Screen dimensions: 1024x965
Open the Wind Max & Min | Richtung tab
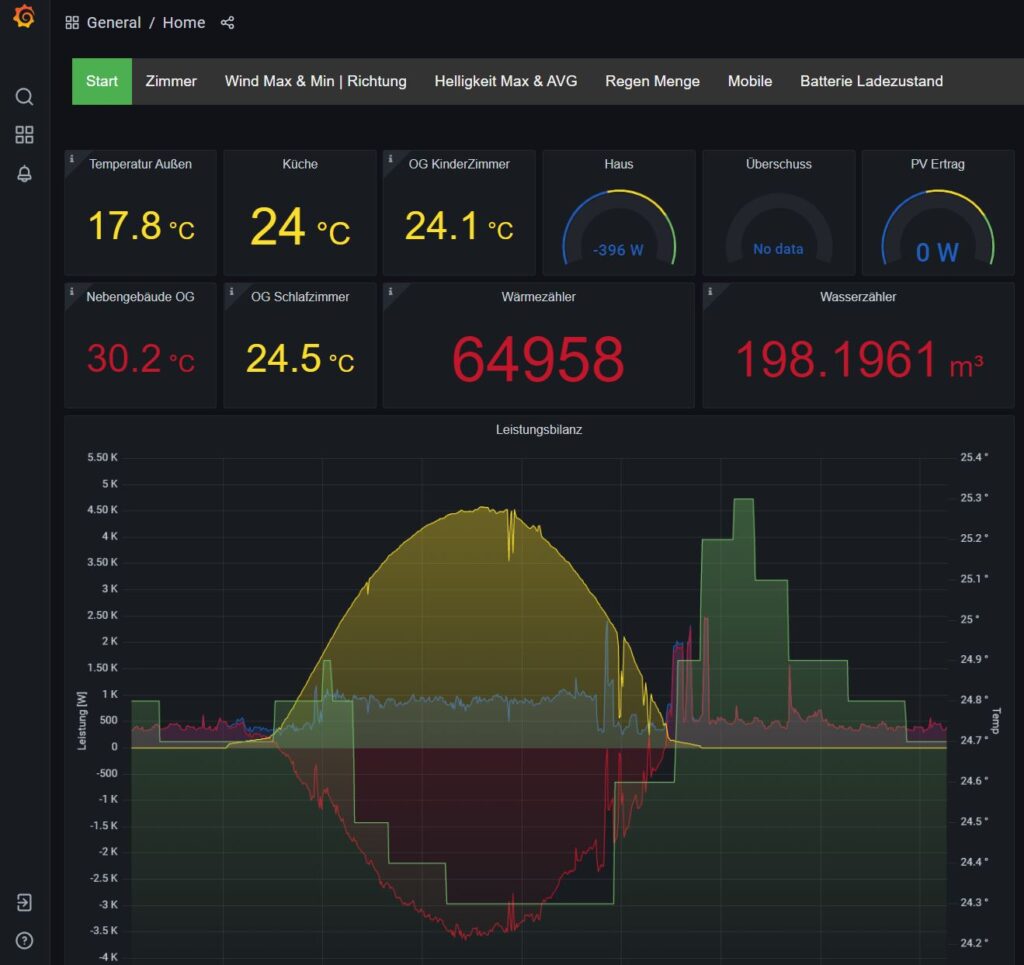click(315, 81)
